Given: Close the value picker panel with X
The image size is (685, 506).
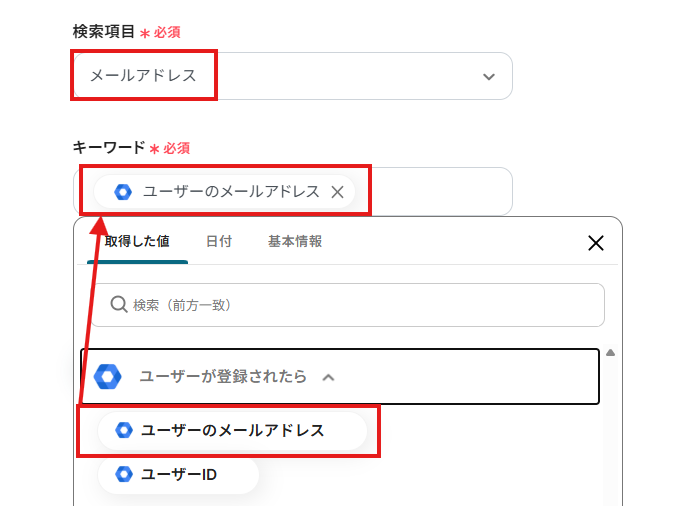Looking at the screenshot, I should (596, 243).
